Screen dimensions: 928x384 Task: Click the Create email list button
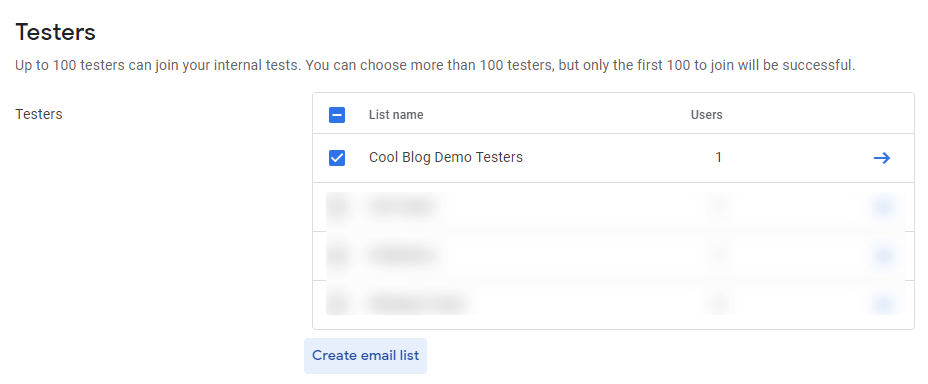(365, 356)
